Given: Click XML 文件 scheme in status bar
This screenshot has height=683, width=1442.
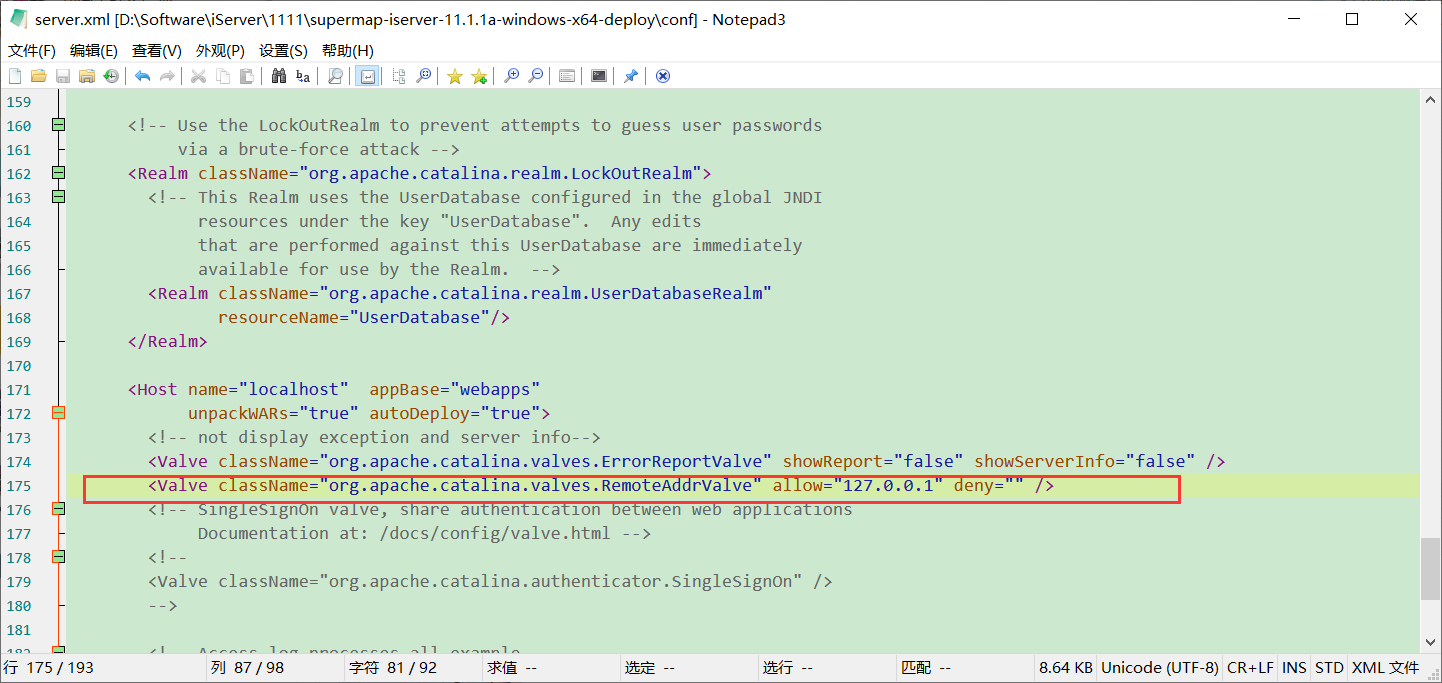Looking at the screenshot, I should coord(1385,668).
